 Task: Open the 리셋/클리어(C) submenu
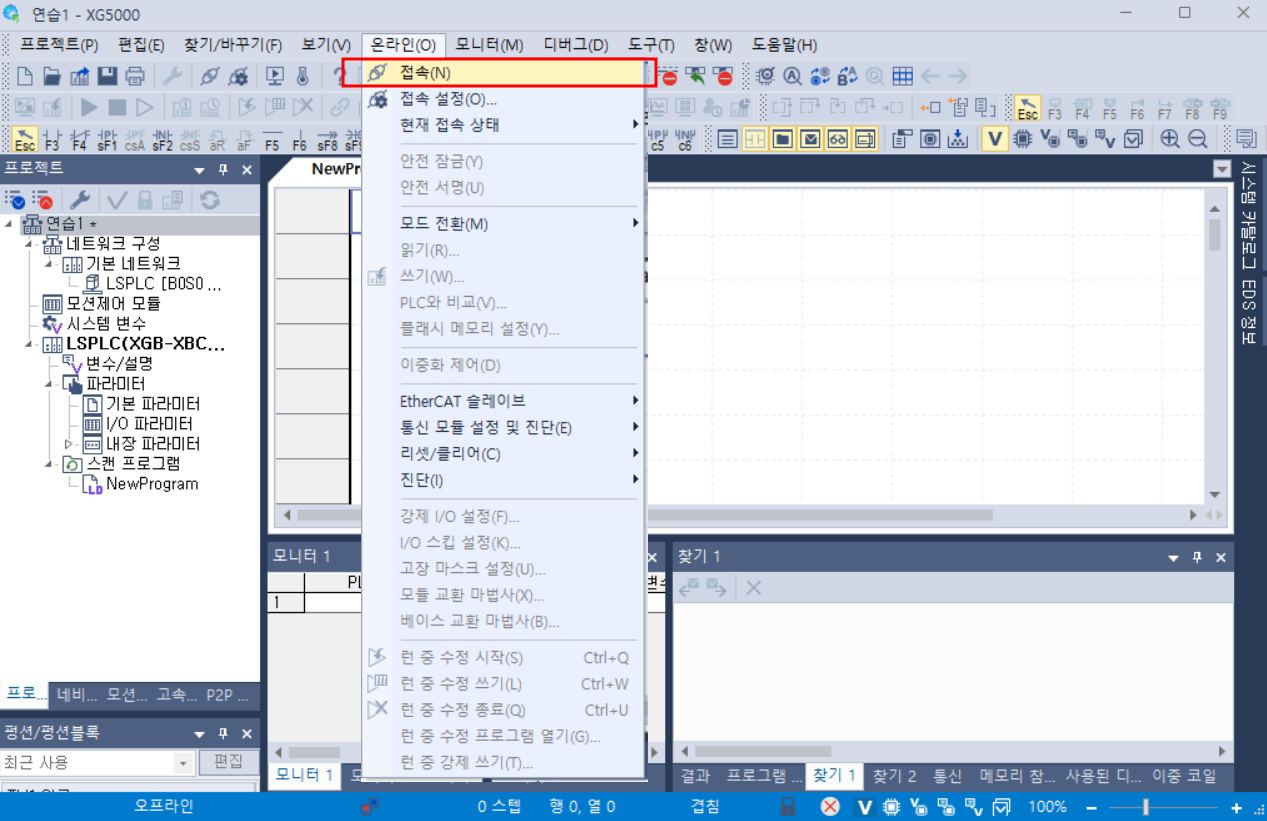pyautogui.click(x=504, y=454)
